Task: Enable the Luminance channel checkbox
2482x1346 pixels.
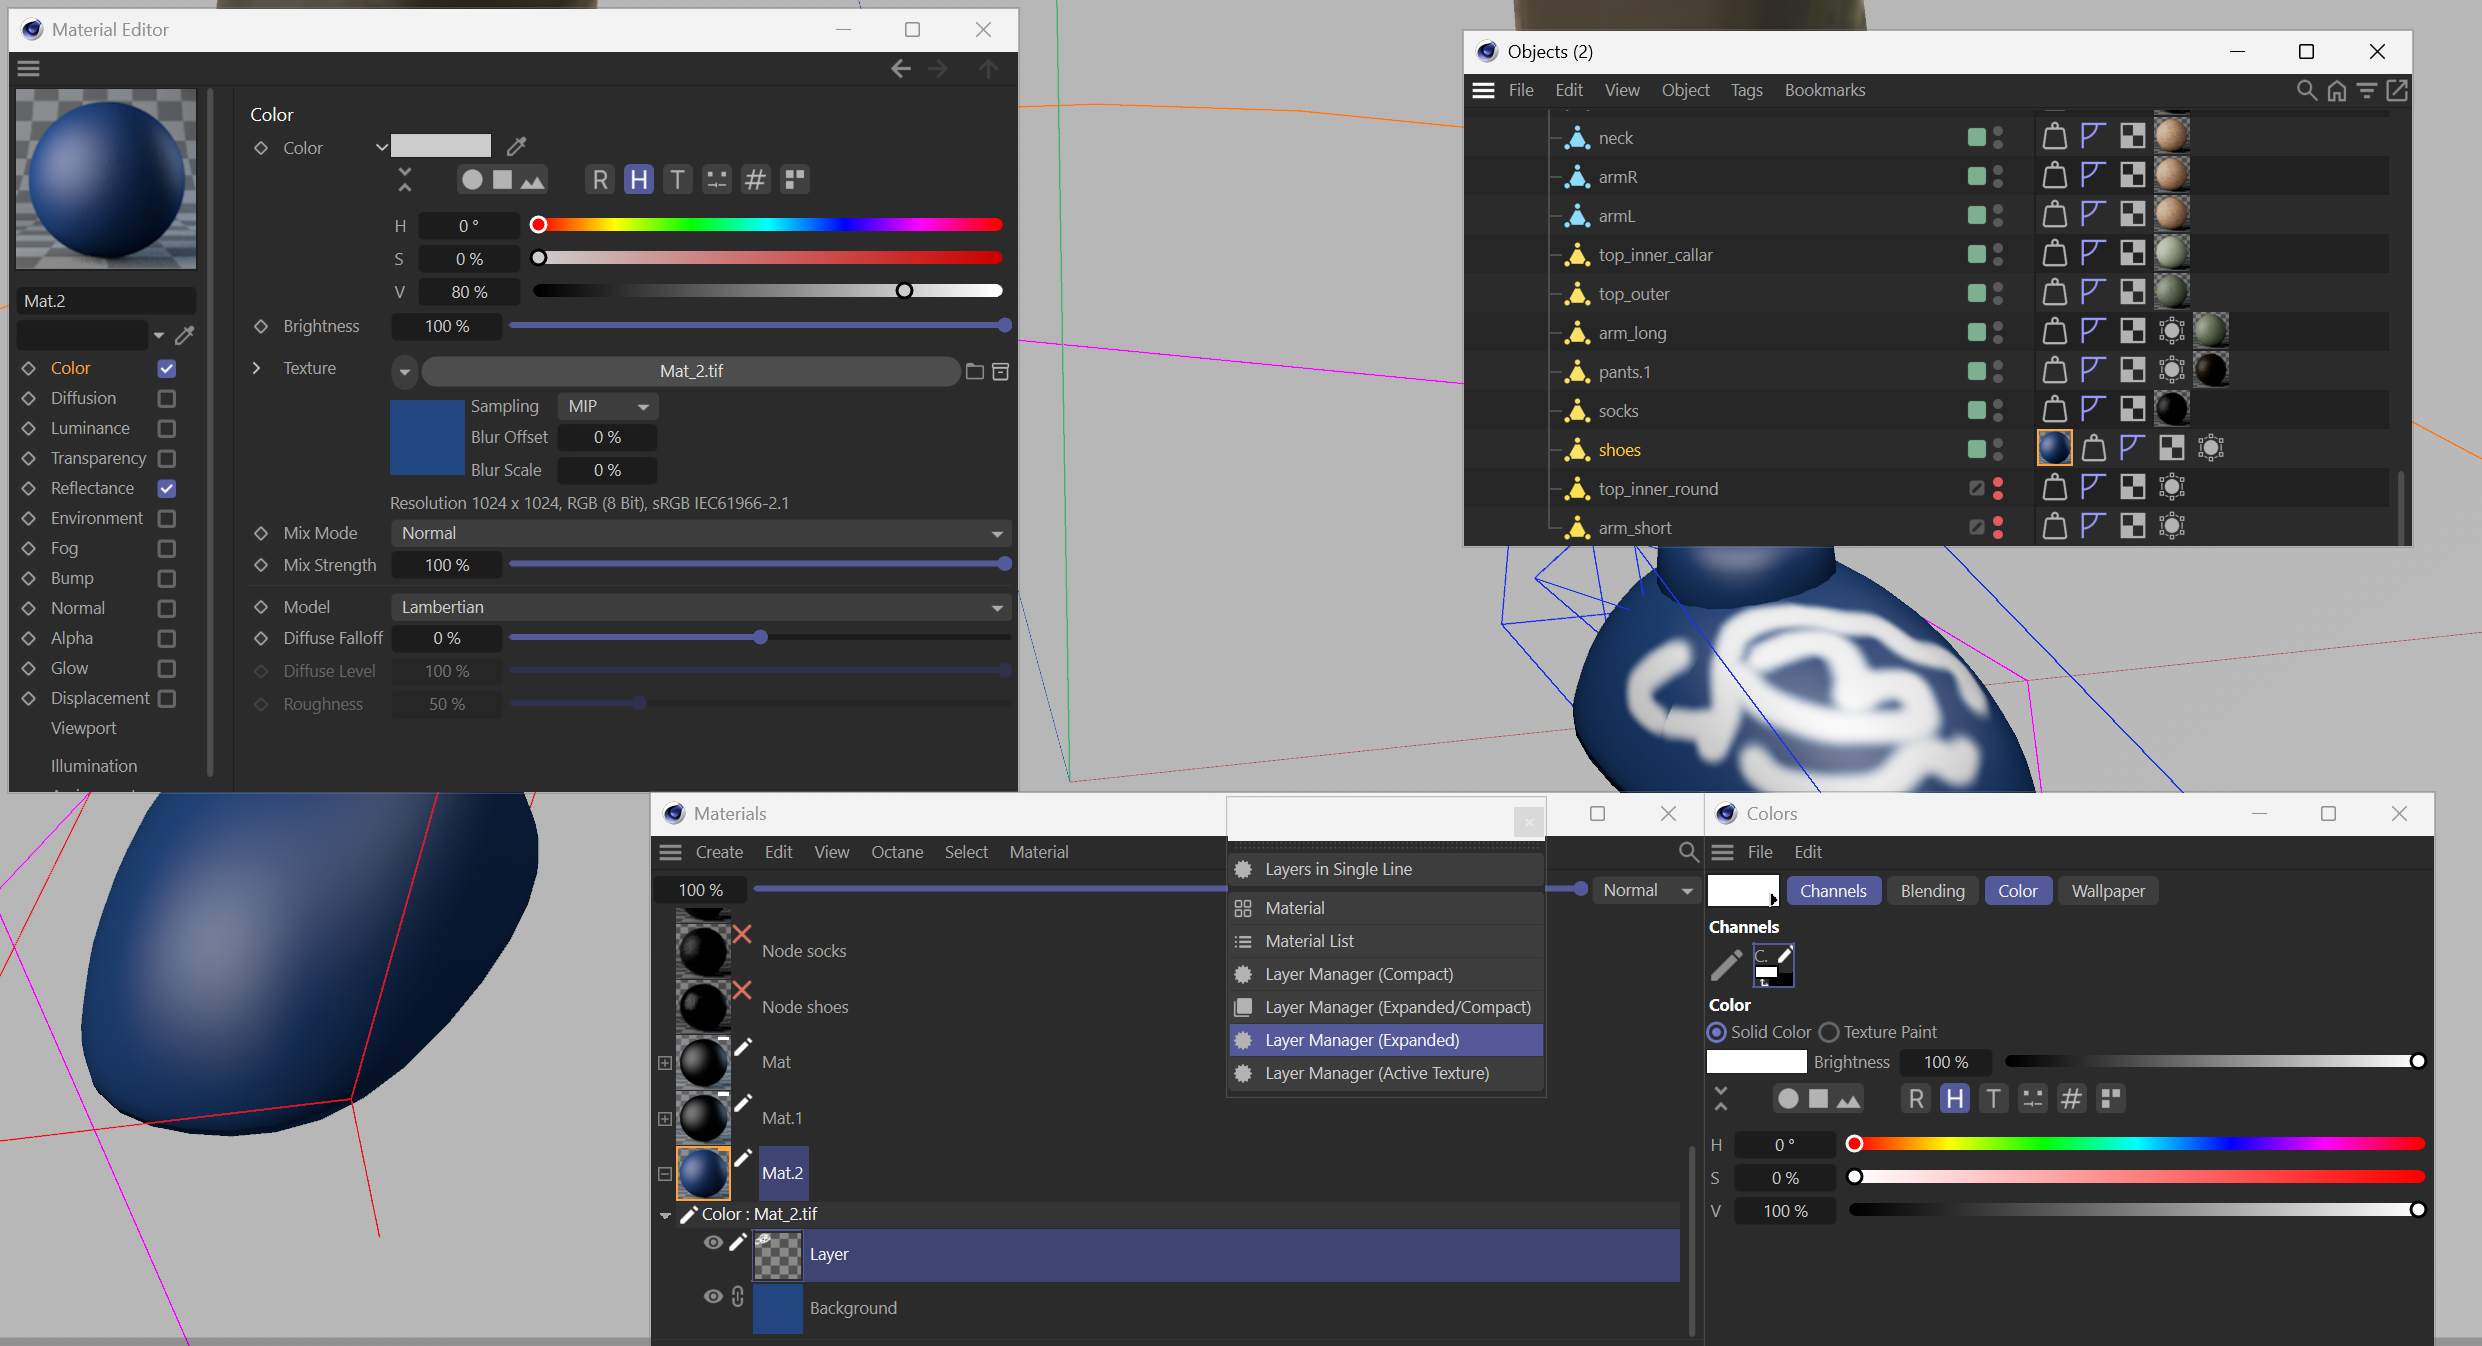Action: (x=167, y=429)
